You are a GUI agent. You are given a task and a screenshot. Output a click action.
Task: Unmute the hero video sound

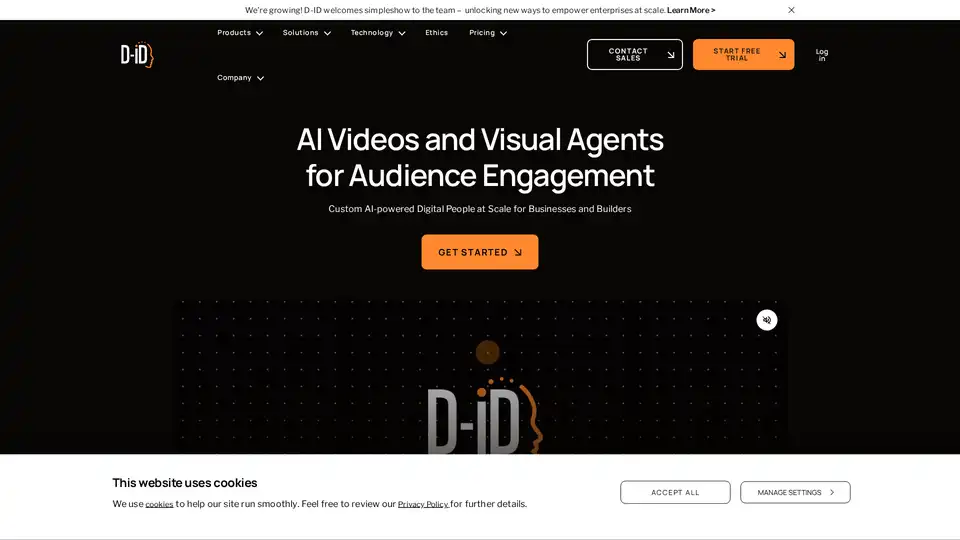767,320
